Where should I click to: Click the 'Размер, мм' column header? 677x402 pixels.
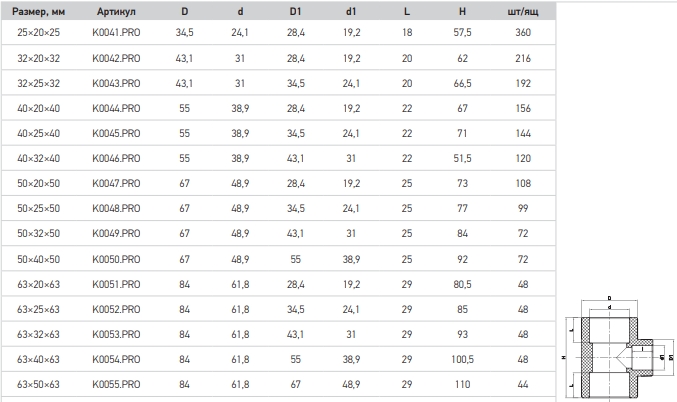38,12
